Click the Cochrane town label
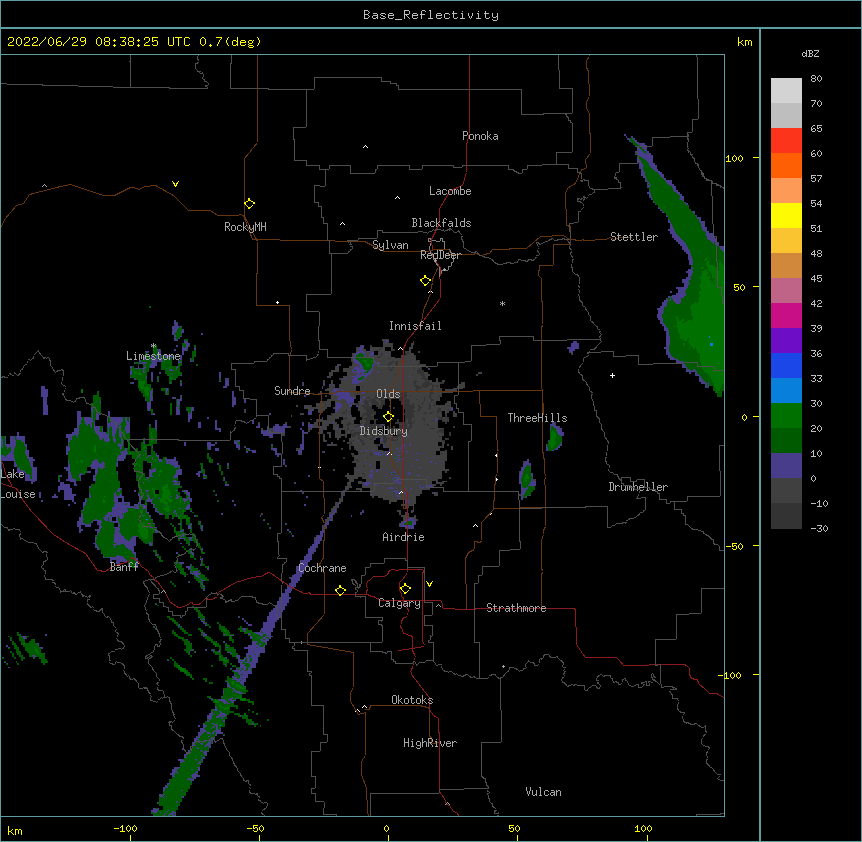 [322, 568]
